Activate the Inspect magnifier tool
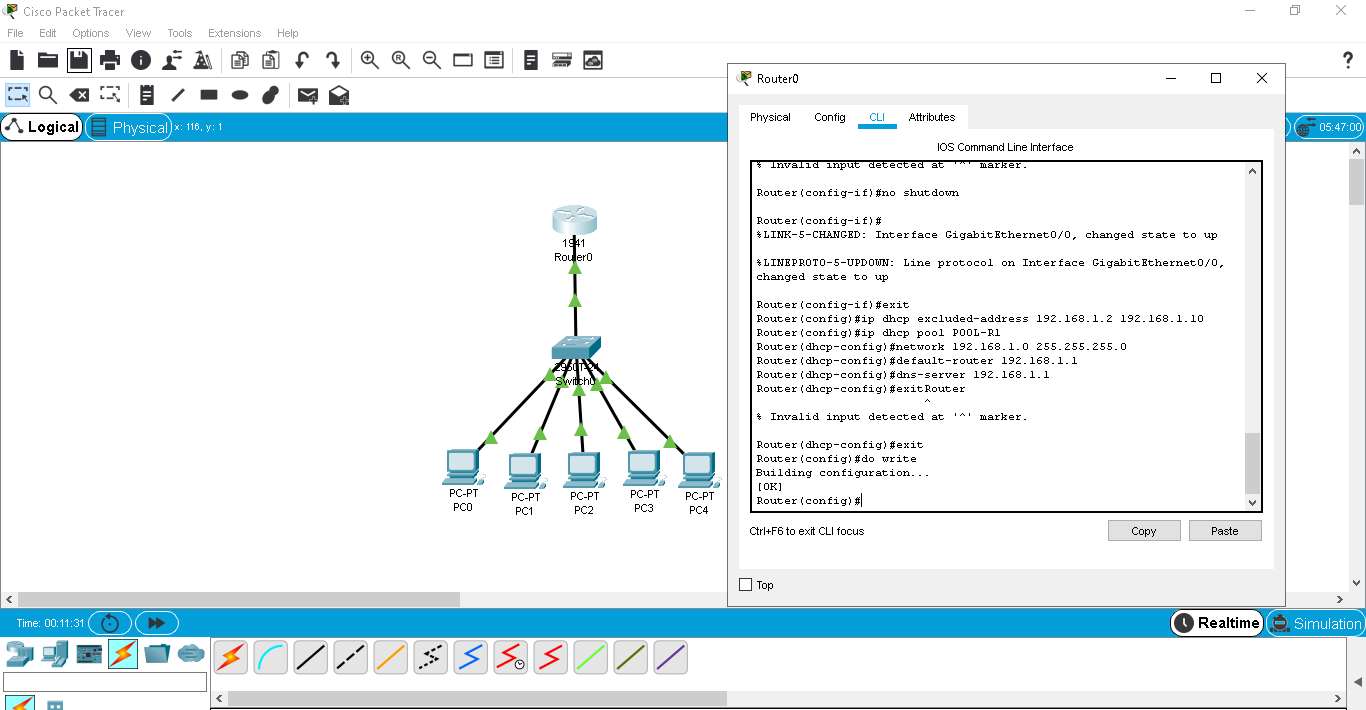 pos(47,95)
